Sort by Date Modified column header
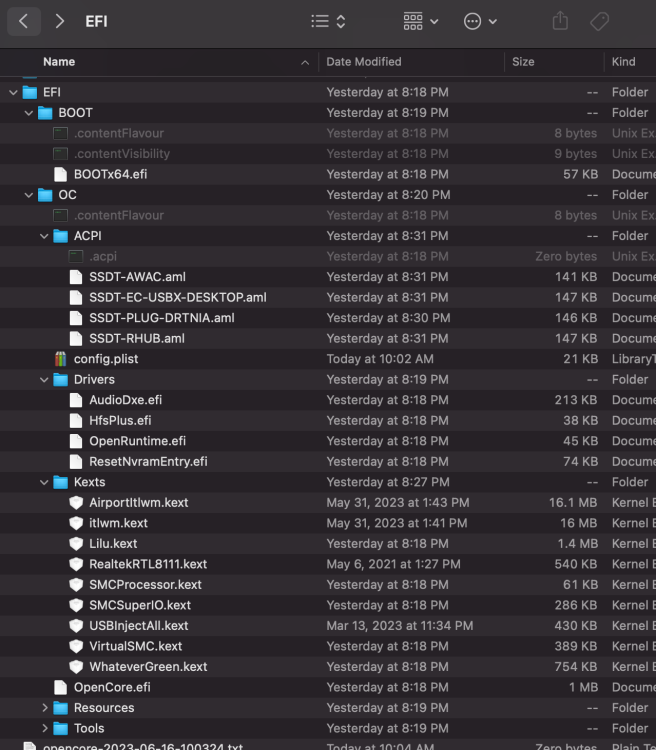Screen dimensions: 656x750 pos(364,62)
